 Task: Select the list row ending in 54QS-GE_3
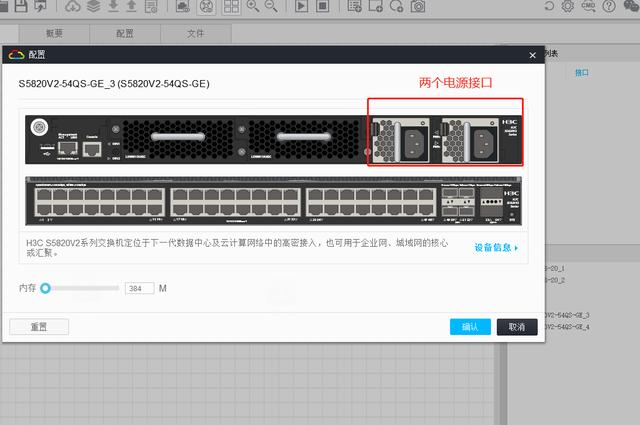coord(567,315)
